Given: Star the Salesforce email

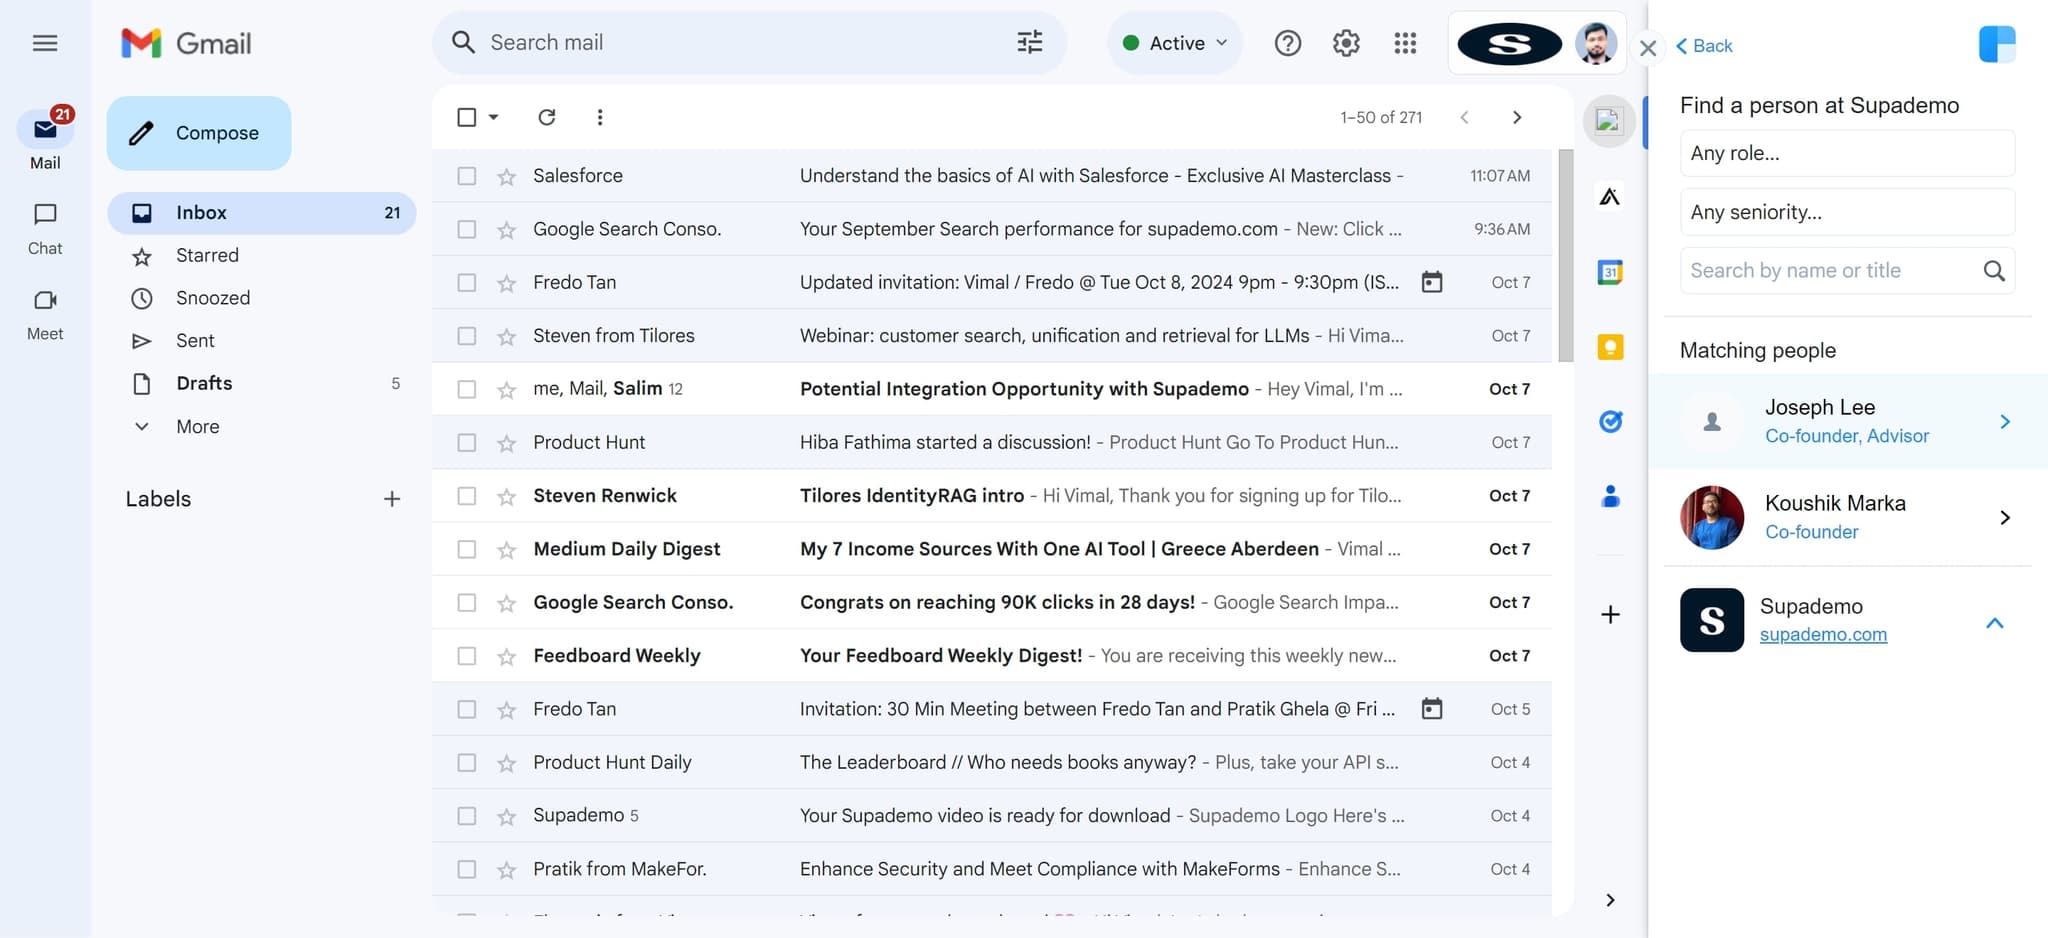Looking at the screenshot, I should pyautogui.click(x=507, y=177).
